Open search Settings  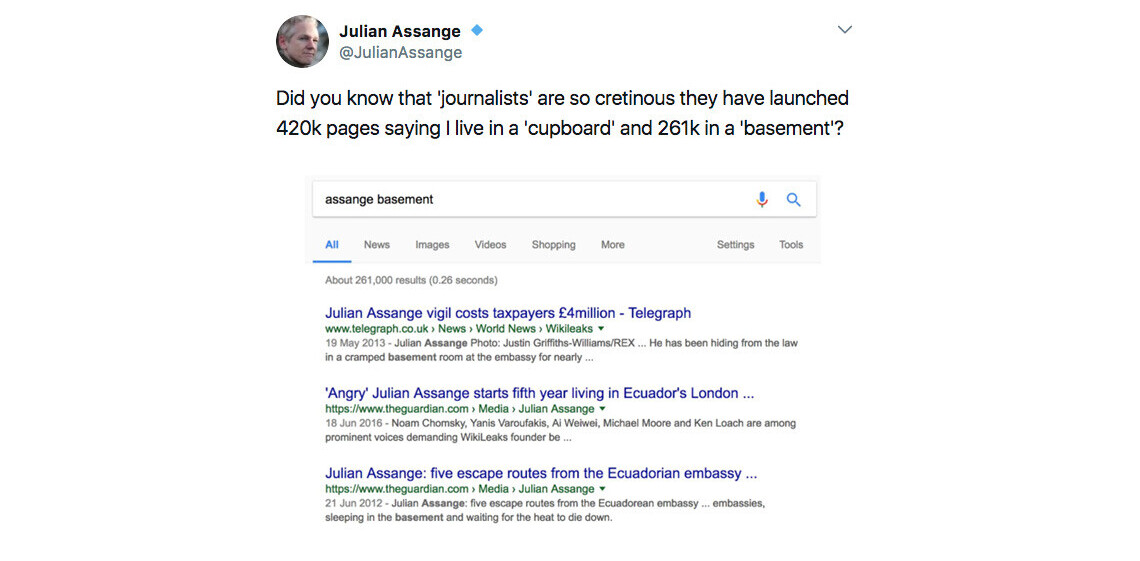point(735,245)
